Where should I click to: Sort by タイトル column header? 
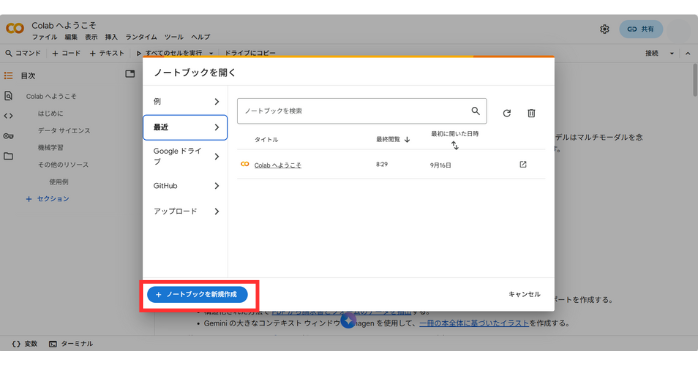(x=266, y=139)
